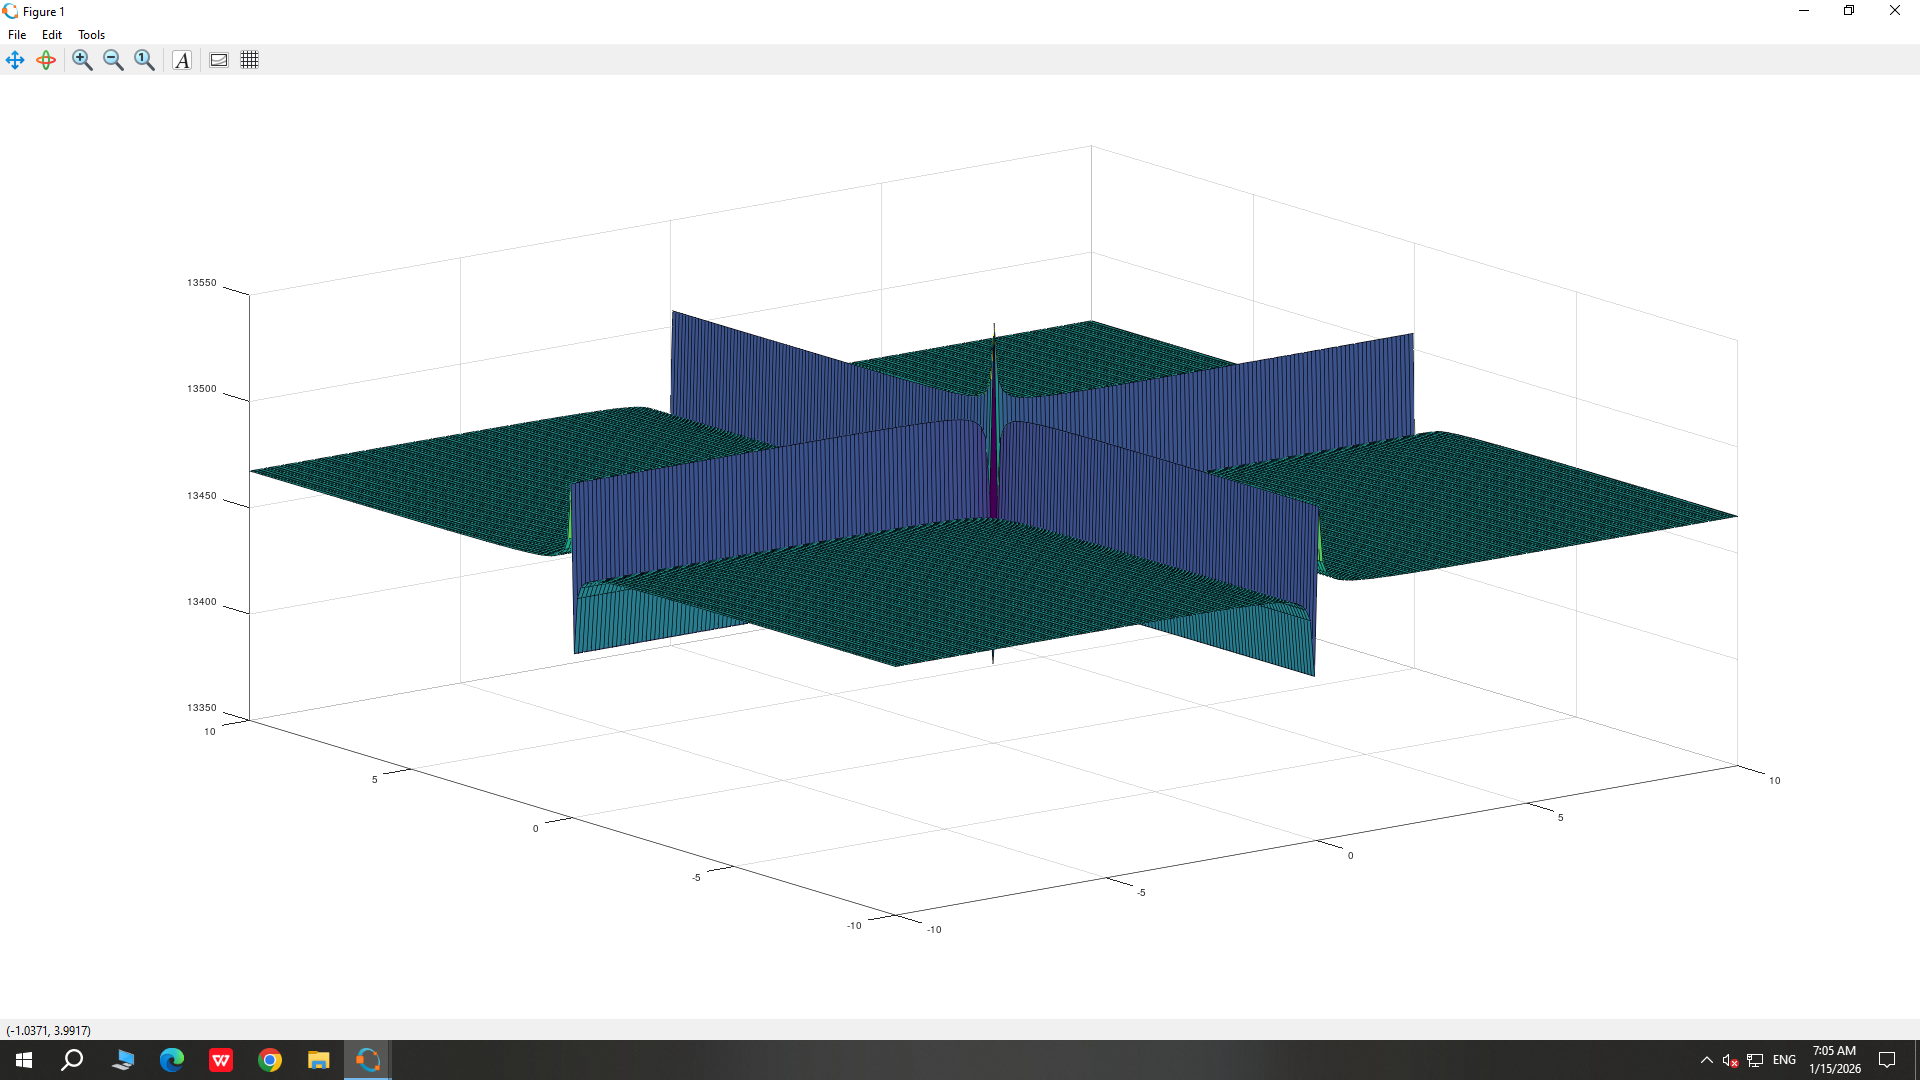
Task: Open Google Chrome from taskbar
Action: click(270, 1060)
